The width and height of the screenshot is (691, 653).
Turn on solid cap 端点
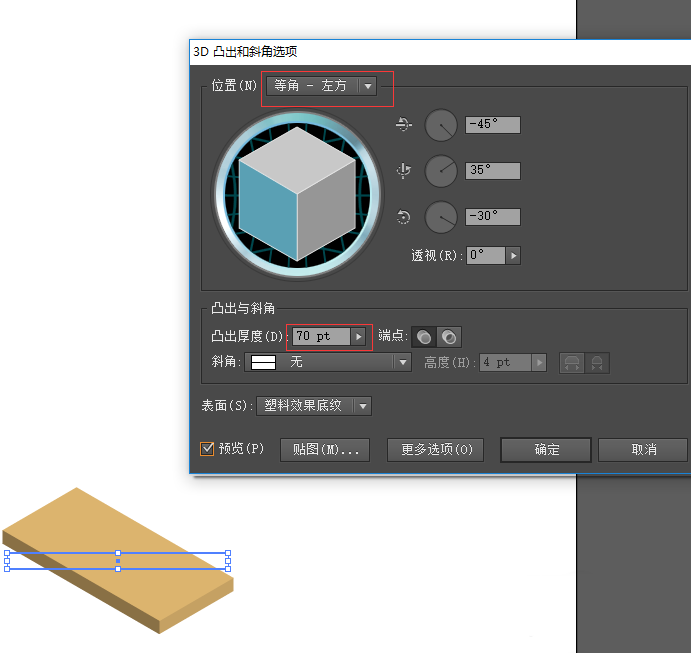click(x=424, y=337)
